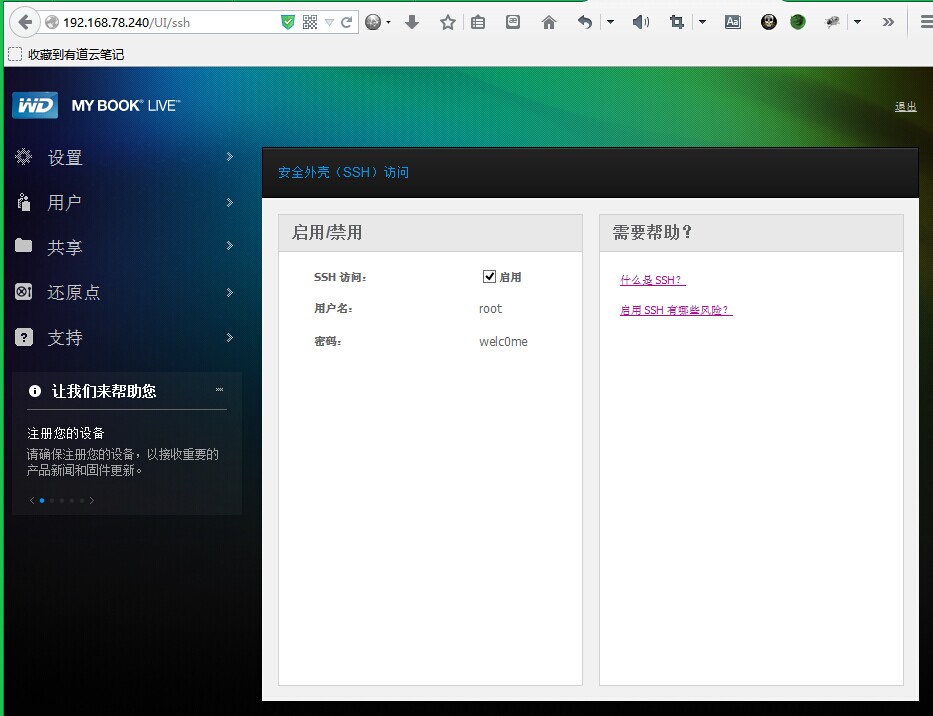933x716 pixels.
Task: Expand the 用户 menu chevron
Action: point(230,202)
